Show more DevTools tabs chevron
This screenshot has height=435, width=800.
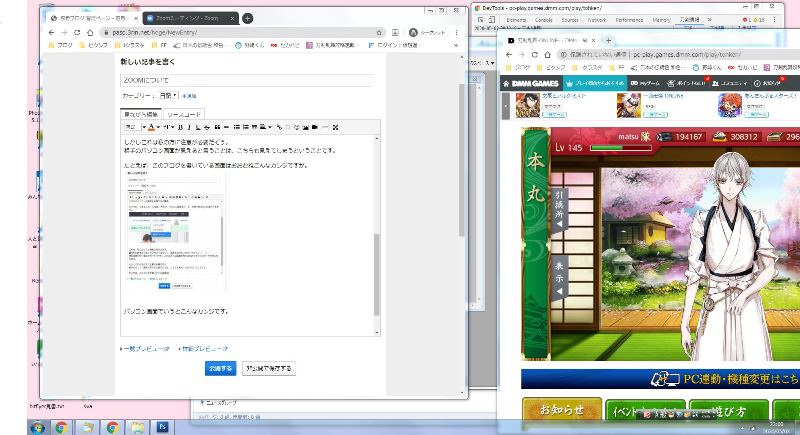click(x=709, y=19)
